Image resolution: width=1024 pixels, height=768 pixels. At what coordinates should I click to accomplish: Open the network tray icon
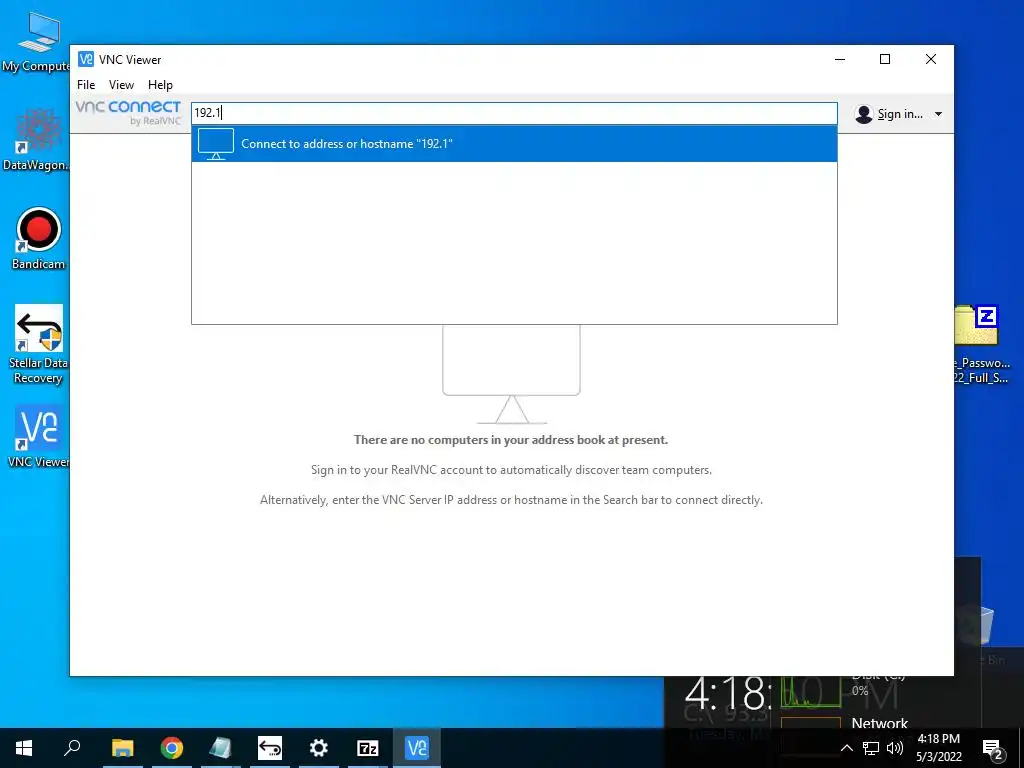pyautogui.click(x=871, y=748)
